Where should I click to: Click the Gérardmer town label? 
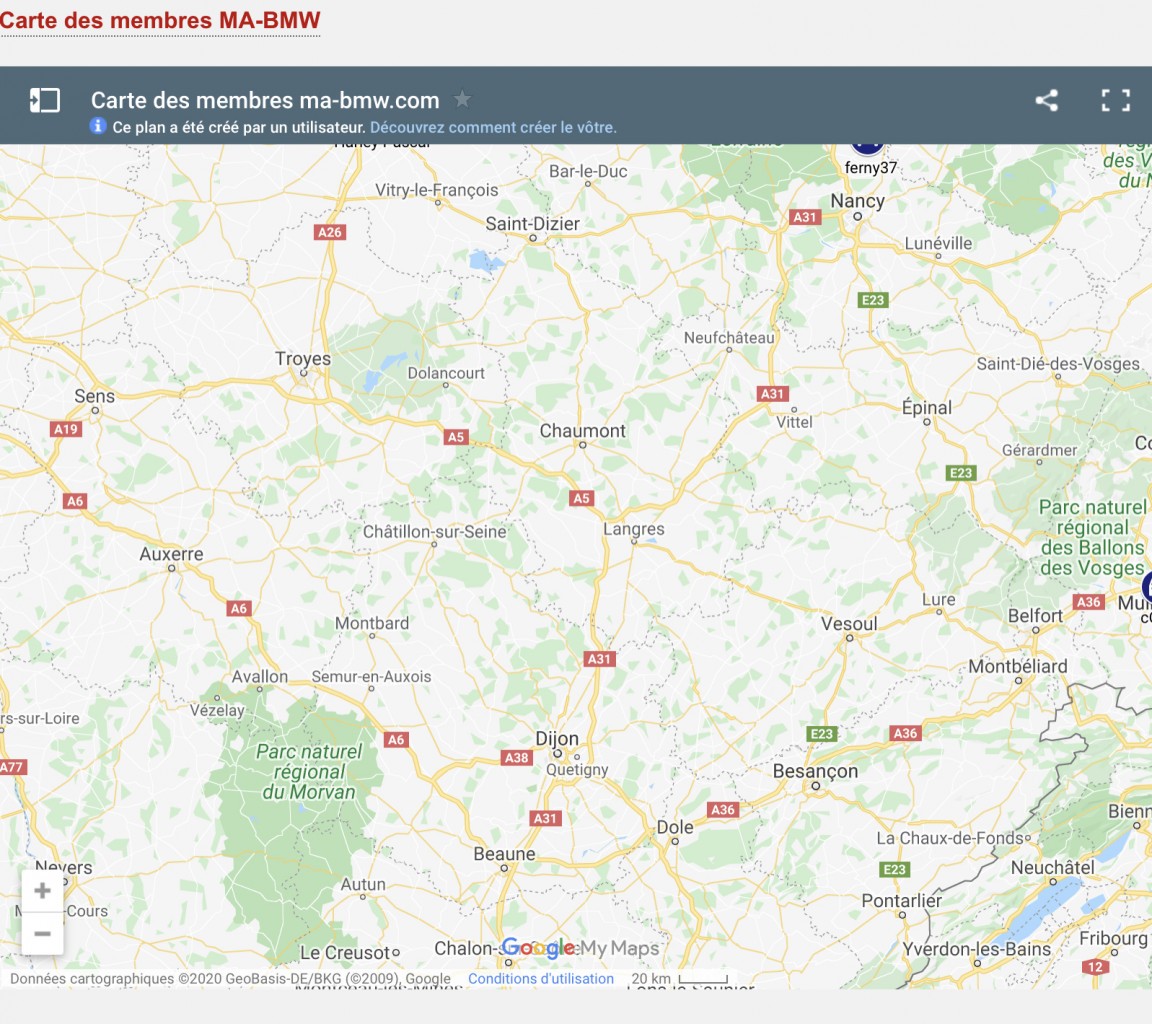(1039, 450)
